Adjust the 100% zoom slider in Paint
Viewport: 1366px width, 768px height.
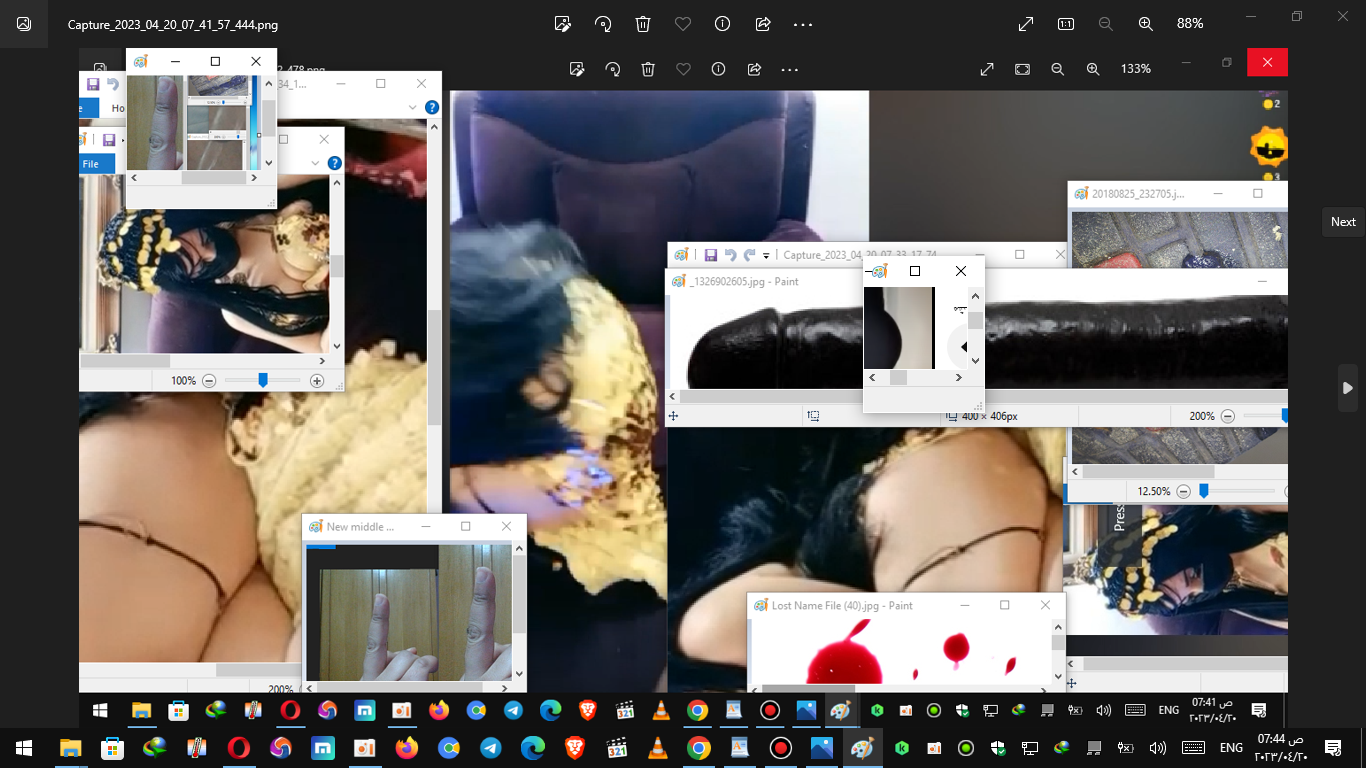[x=262, y=381]
